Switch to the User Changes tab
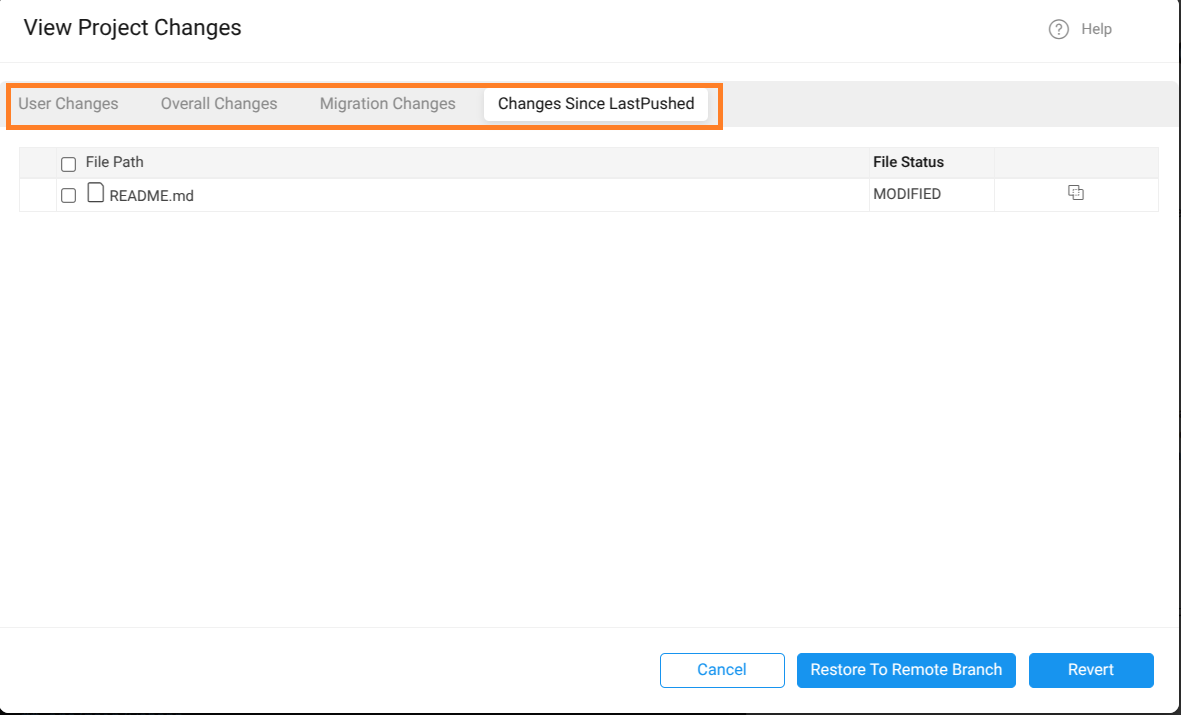Image resolution: width=1181 pixels, height=715 pixels. pyautogui.click(x=69, y=103)
